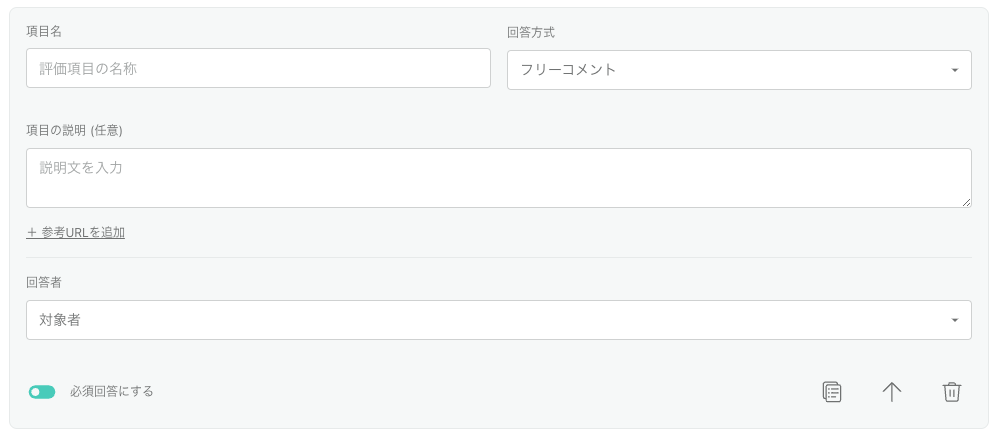The width and height of the screenshot is (1000, 440).
Task: Click the 回答方式 field label
Action: tap(531, 33)
